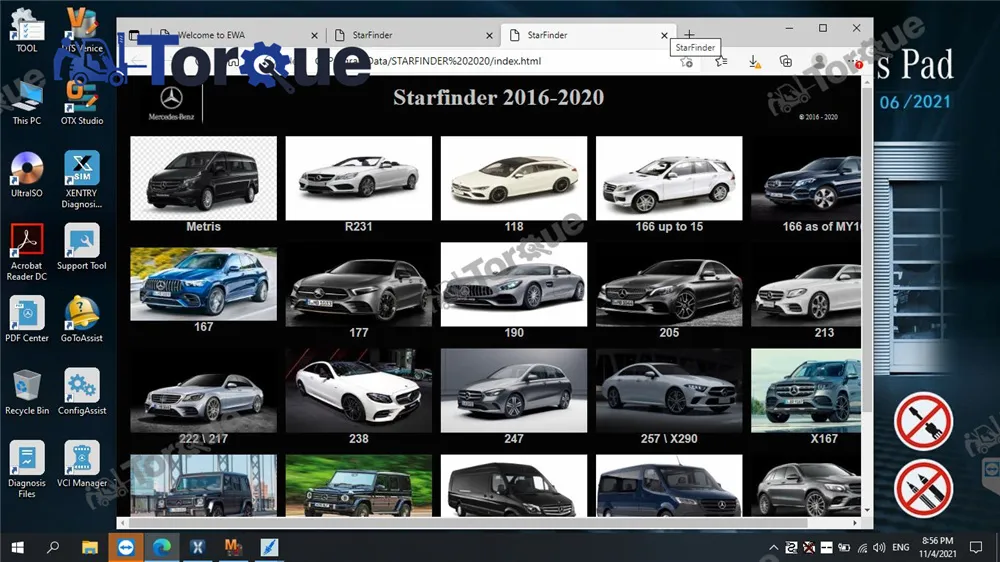Image resolution: width=1000 pixels, height=562 pixels.
Task: Launch VCI Manager desktop shortcut
Action: [x=82, y=464]
